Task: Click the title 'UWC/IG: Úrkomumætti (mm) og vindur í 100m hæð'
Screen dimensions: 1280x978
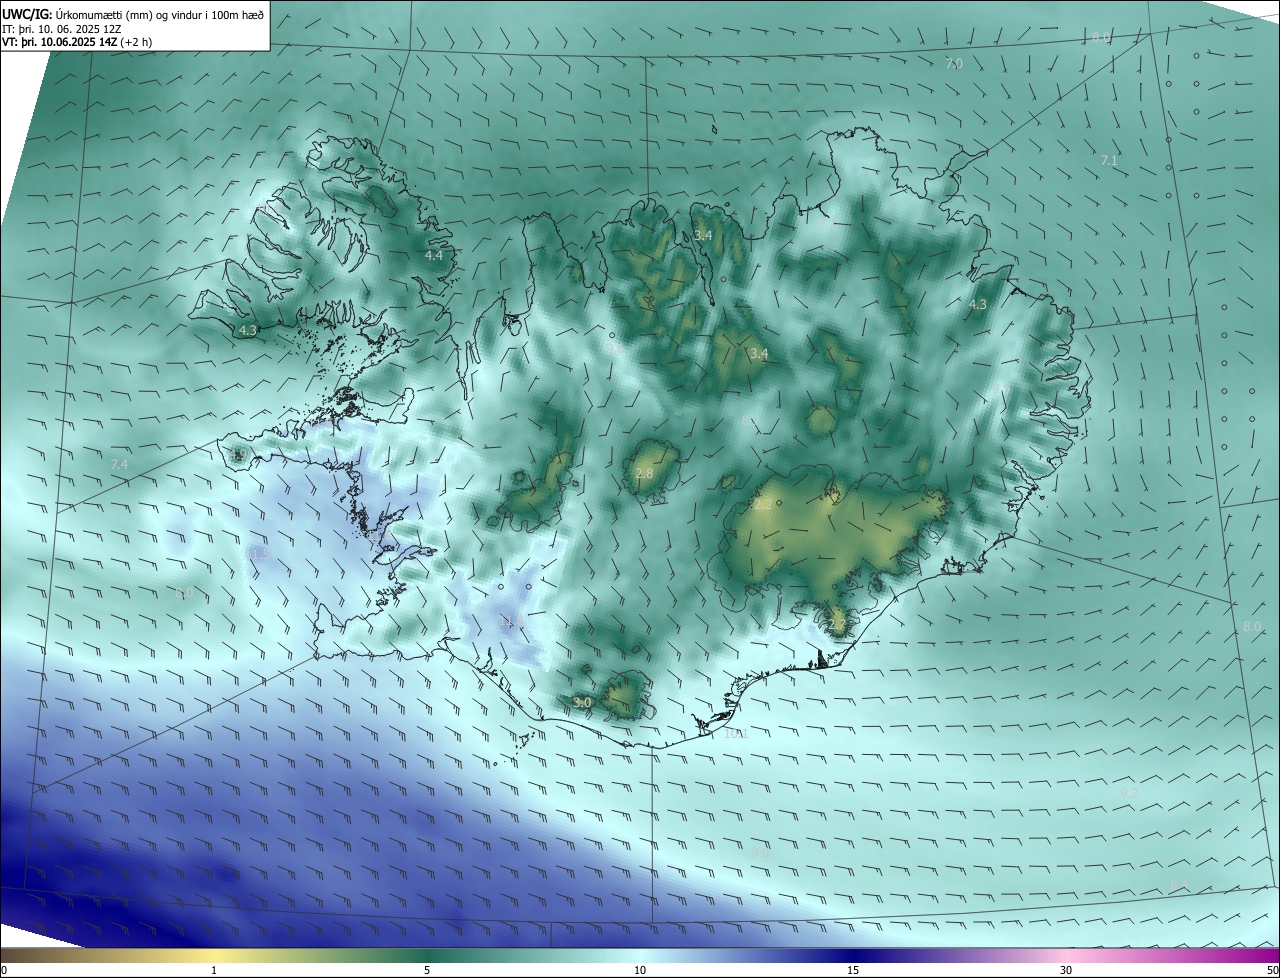Action: [133, 14]
